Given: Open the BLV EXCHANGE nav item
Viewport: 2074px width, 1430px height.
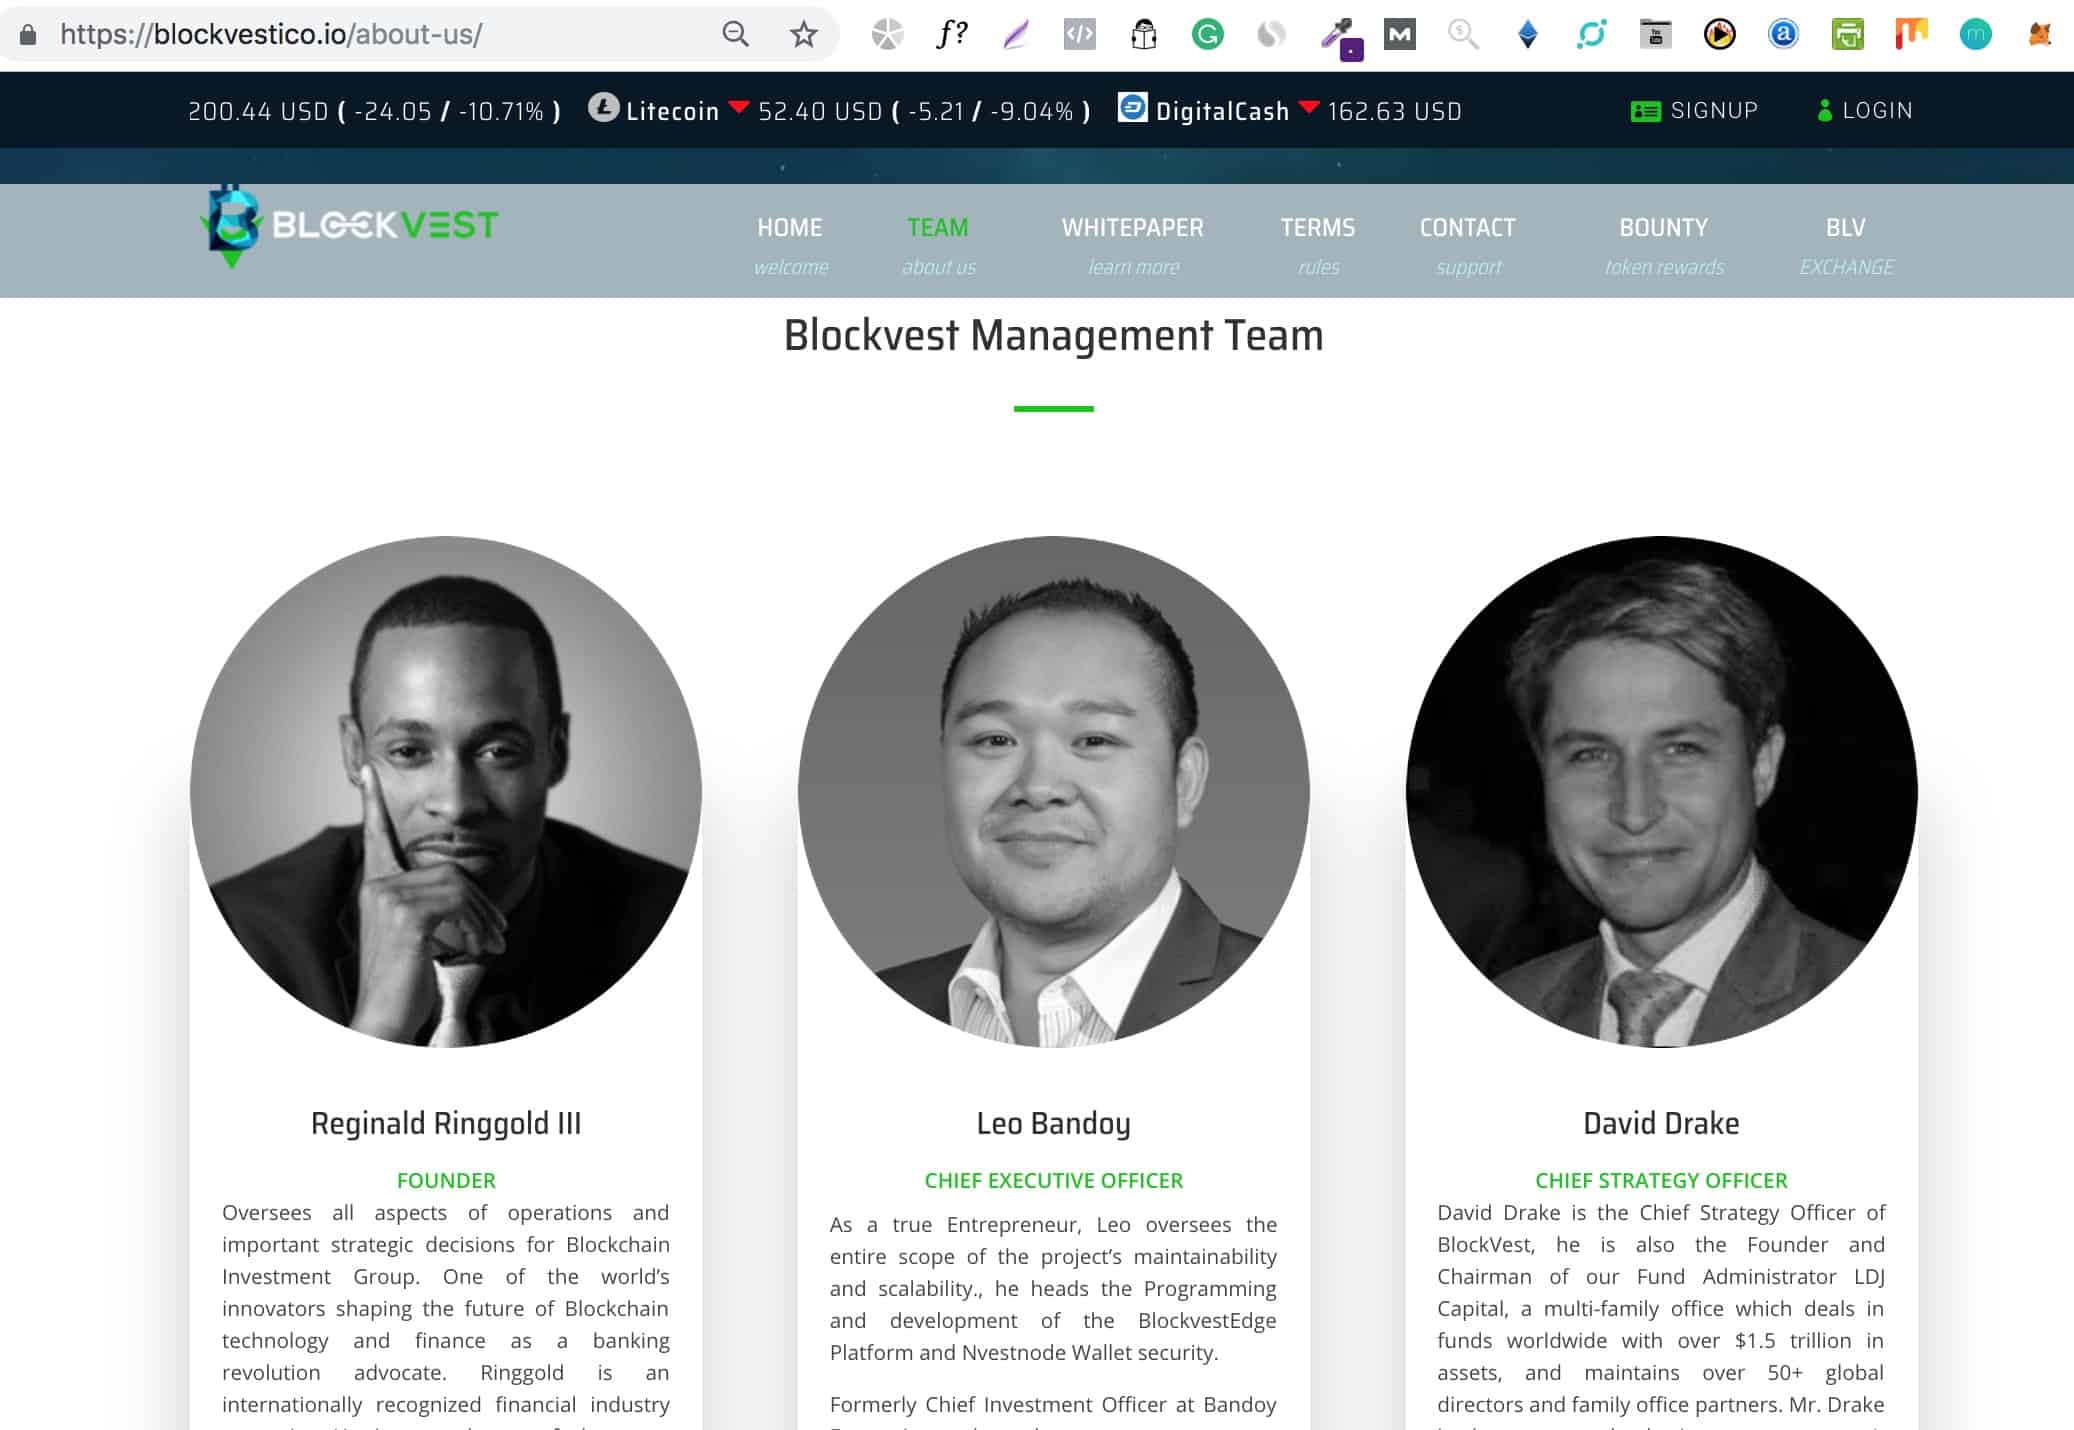Looking at the screenshot, I should click(1846, 245).
